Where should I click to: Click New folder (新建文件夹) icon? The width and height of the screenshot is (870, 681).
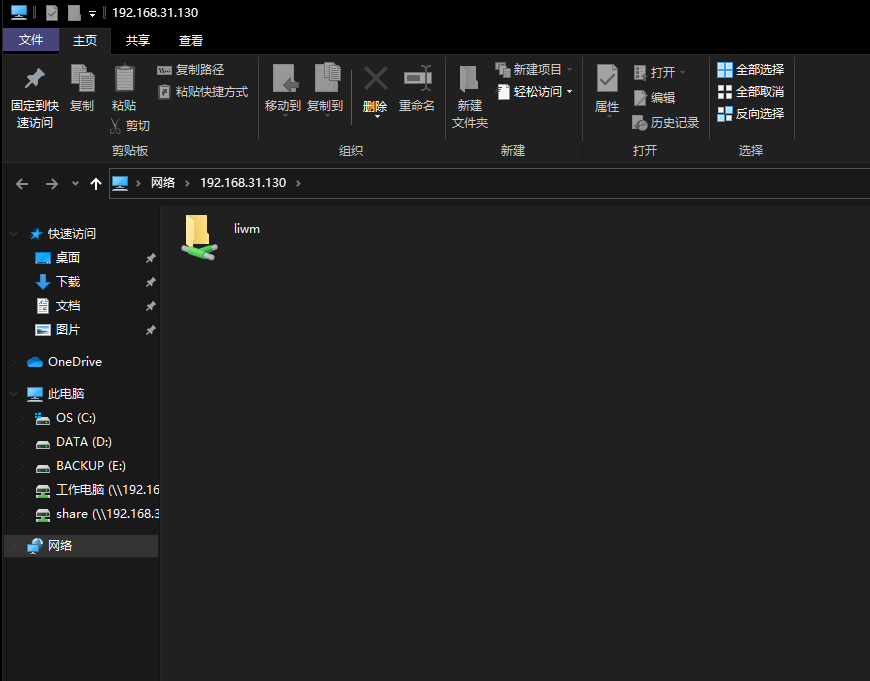[x=469, y=78]
